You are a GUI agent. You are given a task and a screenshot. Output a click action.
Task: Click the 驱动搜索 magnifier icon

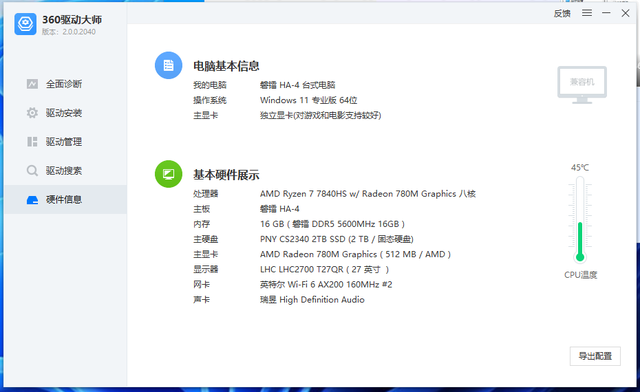(32, 171)
